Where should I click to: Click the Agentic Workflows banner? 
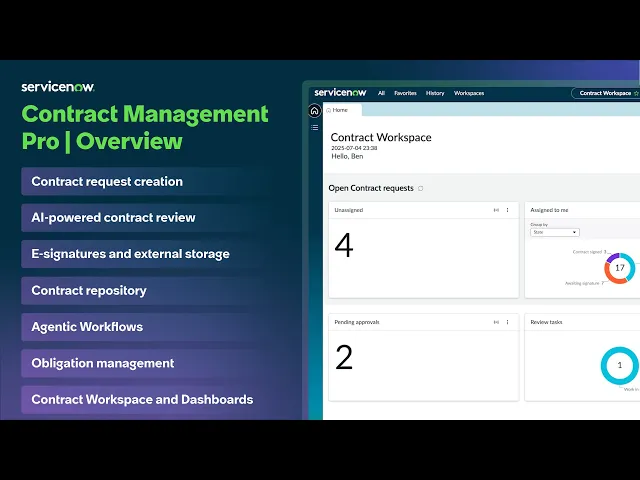point(141,327)
